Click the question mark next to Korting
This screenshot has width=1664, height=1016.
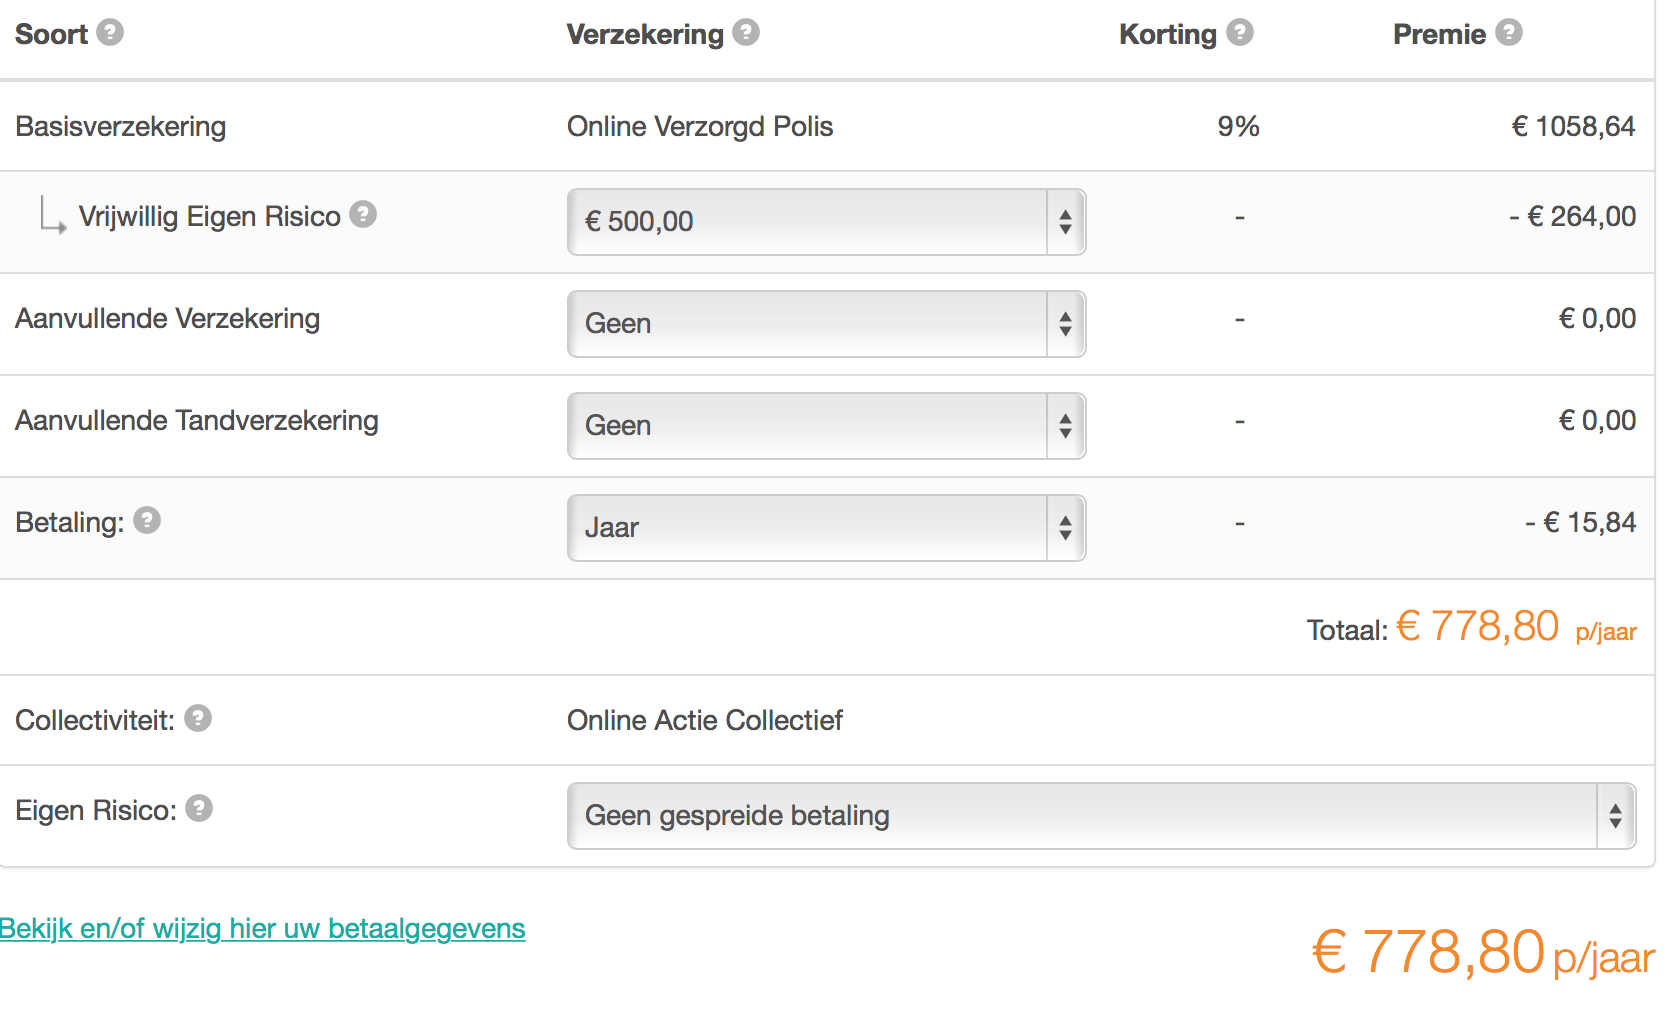point(1240,32)
